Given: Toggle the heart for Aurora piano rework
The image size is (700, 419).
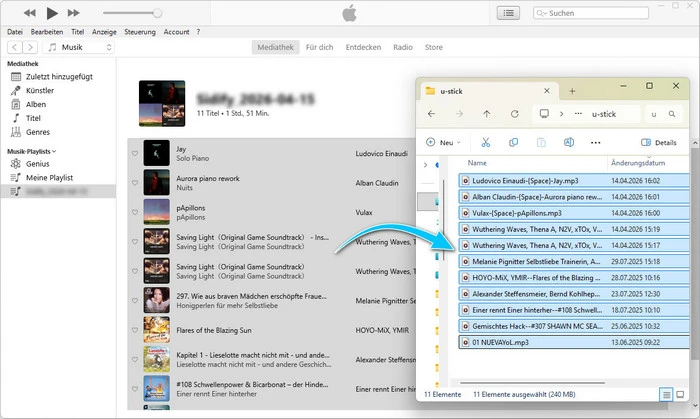Looking at the screenshot, I should [135, 183].
